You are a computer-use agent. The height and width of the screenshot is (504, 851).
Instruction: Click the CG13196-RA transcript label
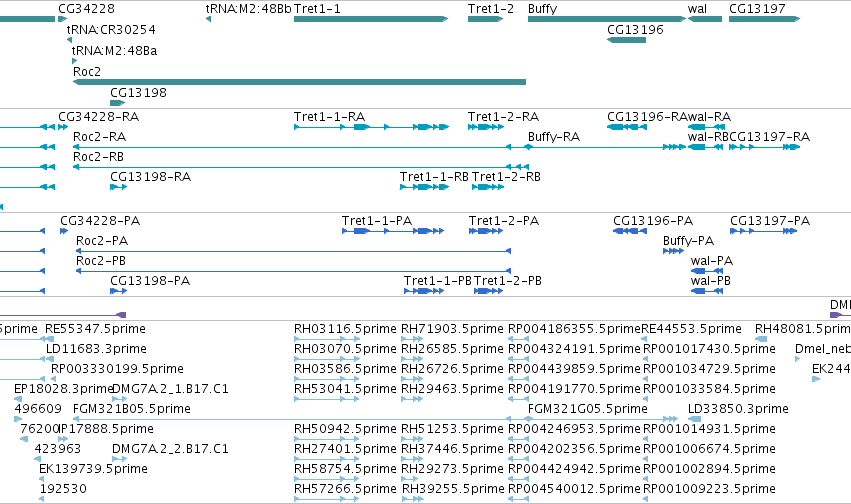click(647, 117)
